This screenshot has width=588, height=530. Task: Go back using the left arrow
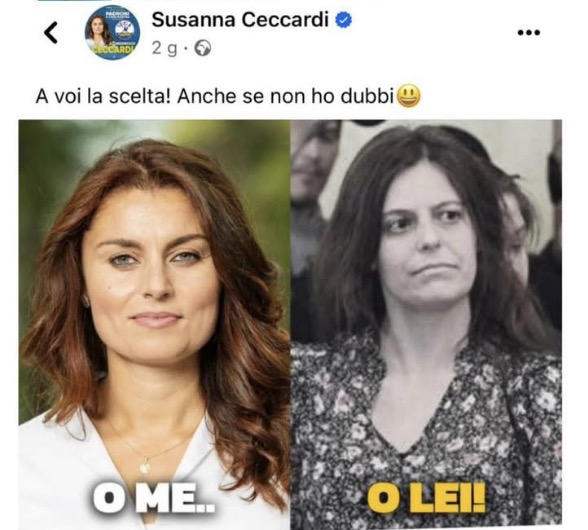(x=51, y=33)
